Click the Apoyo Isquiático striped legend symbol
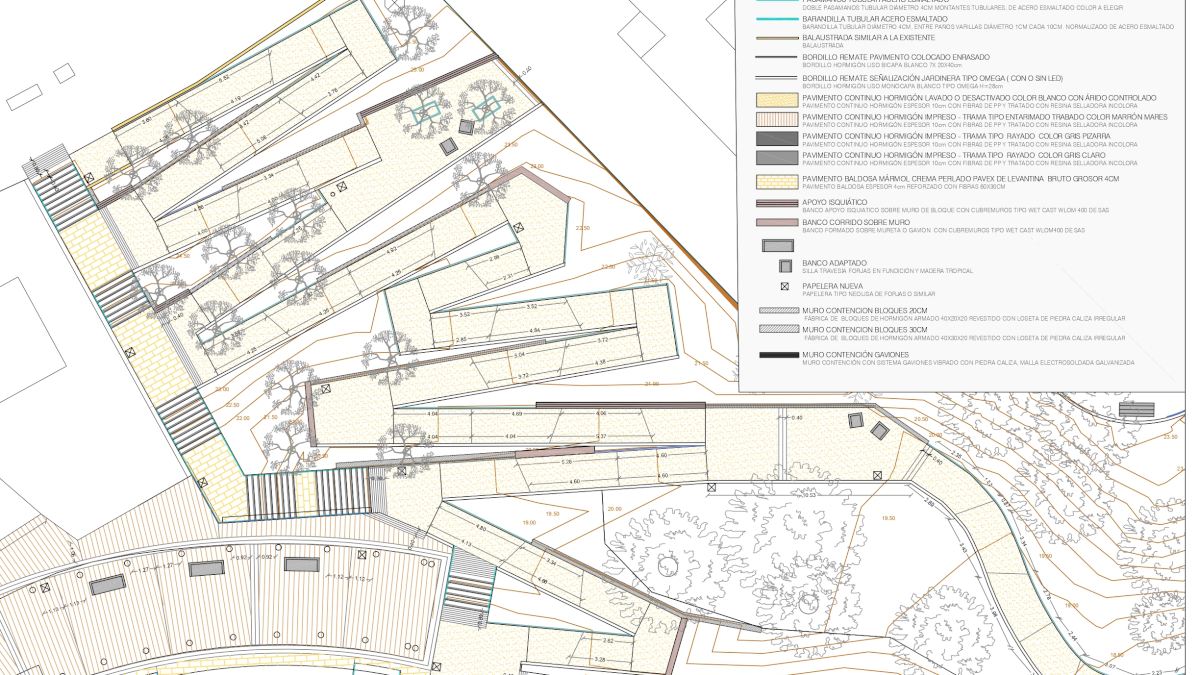This screenshot has height=675, width=1200. pyautogui.click(x=770, y=202)
